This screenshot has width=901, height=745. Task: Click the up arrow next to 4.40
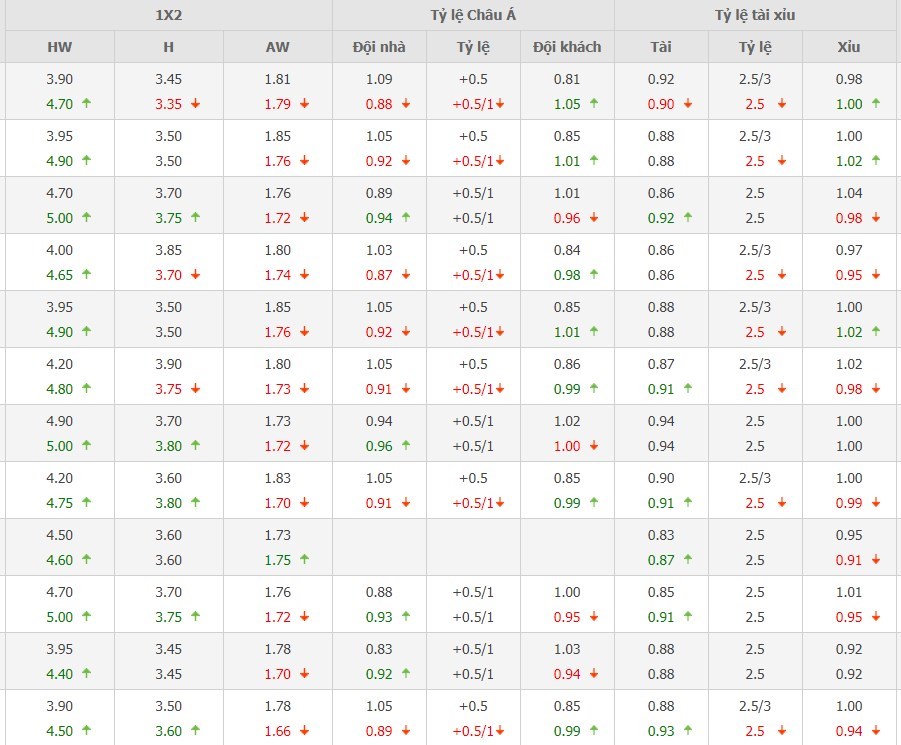point(87,674)
